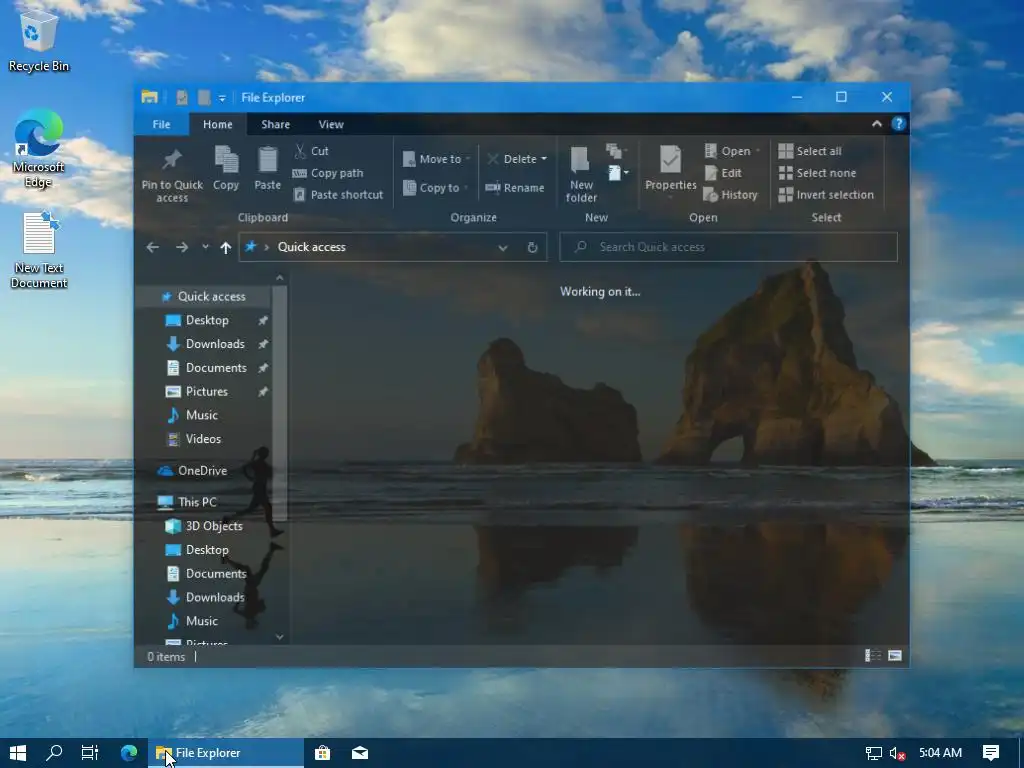Open the Move to dropdown
Viewport: 1024px width, 768px height.
[x=437, y=159]
